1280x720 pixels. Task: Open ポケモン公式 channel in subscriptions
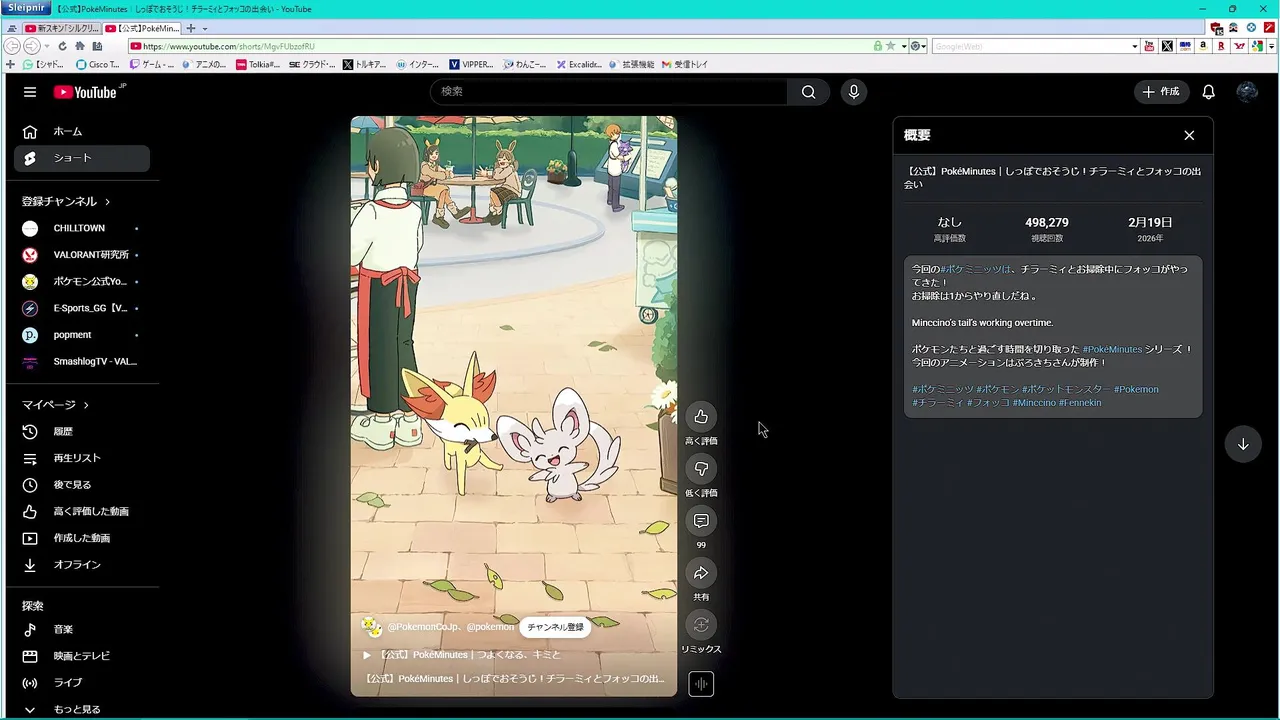coord(82,281)
